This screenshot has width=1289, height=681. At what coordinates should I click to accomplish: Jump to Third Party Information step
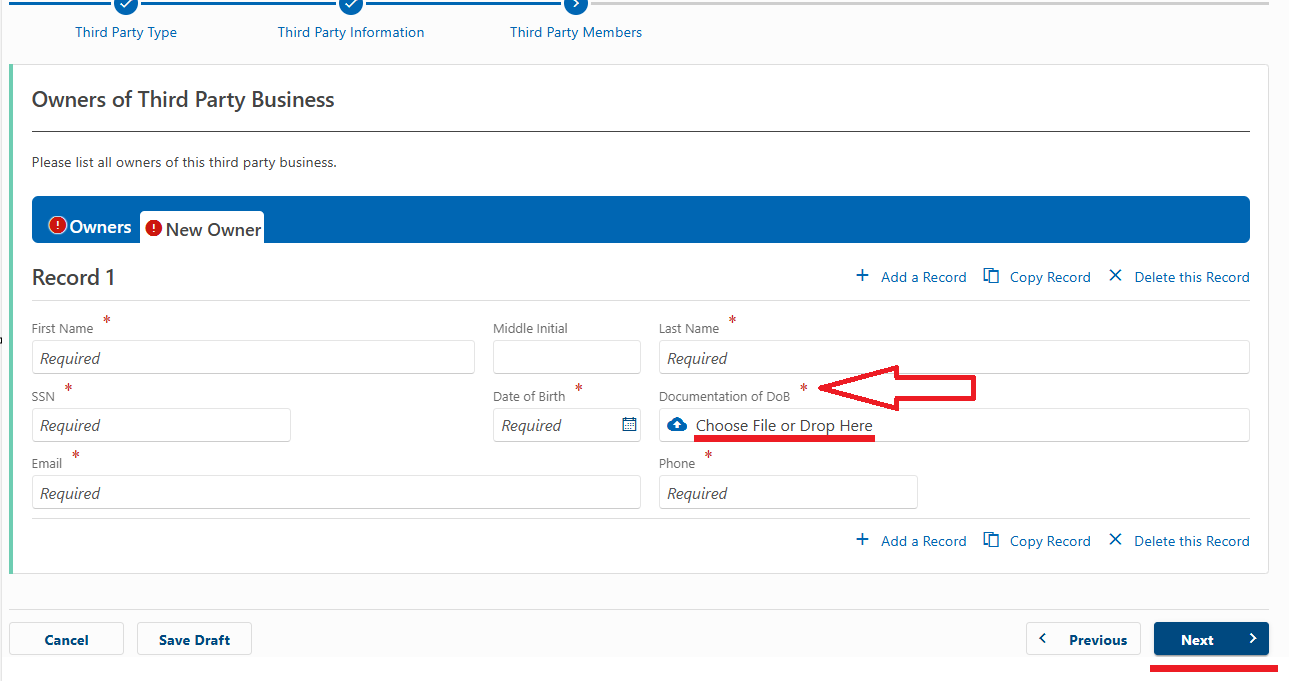coord(351,32)
